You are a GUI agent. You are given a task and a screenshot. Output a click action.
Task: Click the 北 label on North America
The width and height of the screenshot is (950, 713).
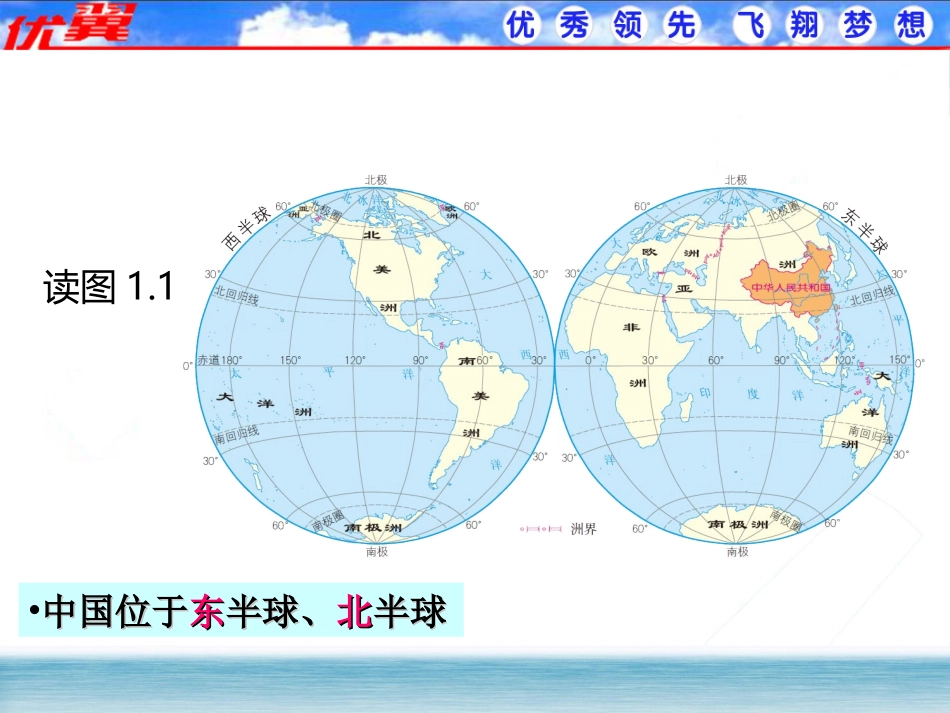pyautogui.click(x=371, y=234)
